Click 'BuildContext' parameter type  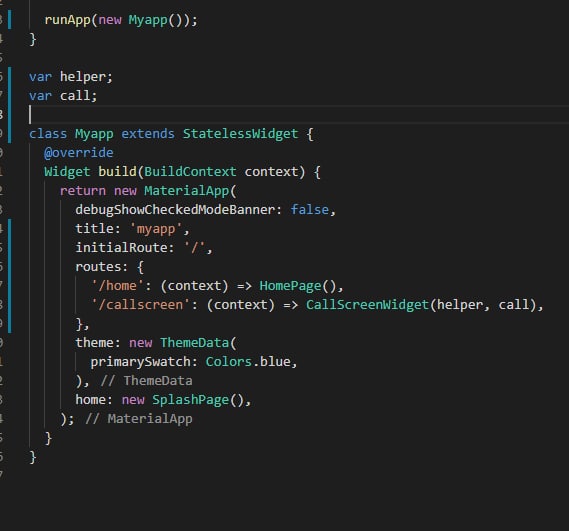click(190, 171)
